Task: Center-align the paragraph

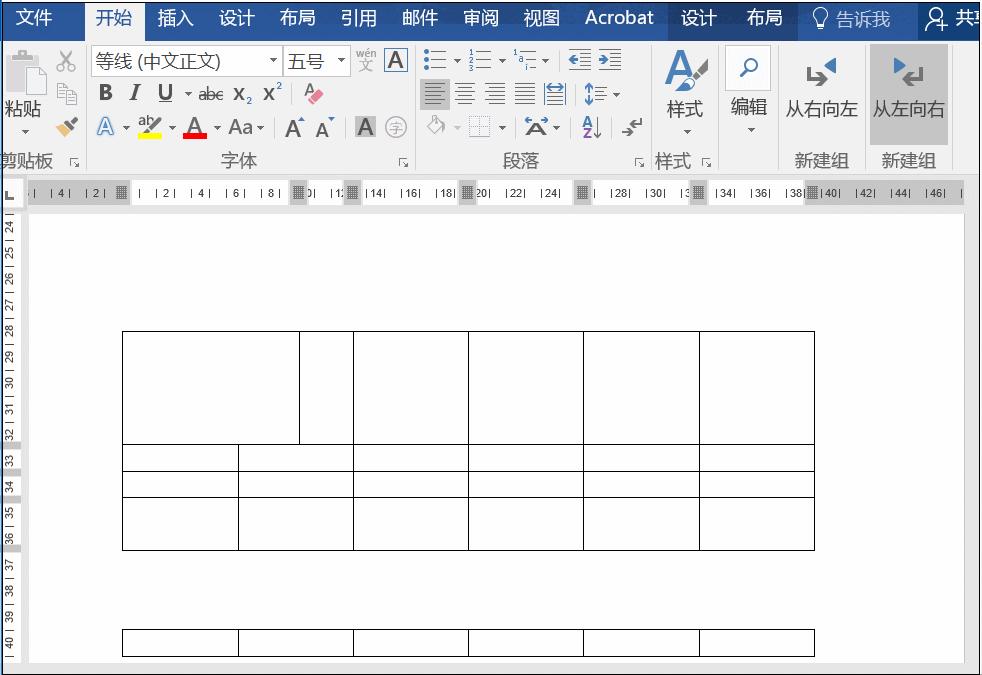Action: point(465,93)
